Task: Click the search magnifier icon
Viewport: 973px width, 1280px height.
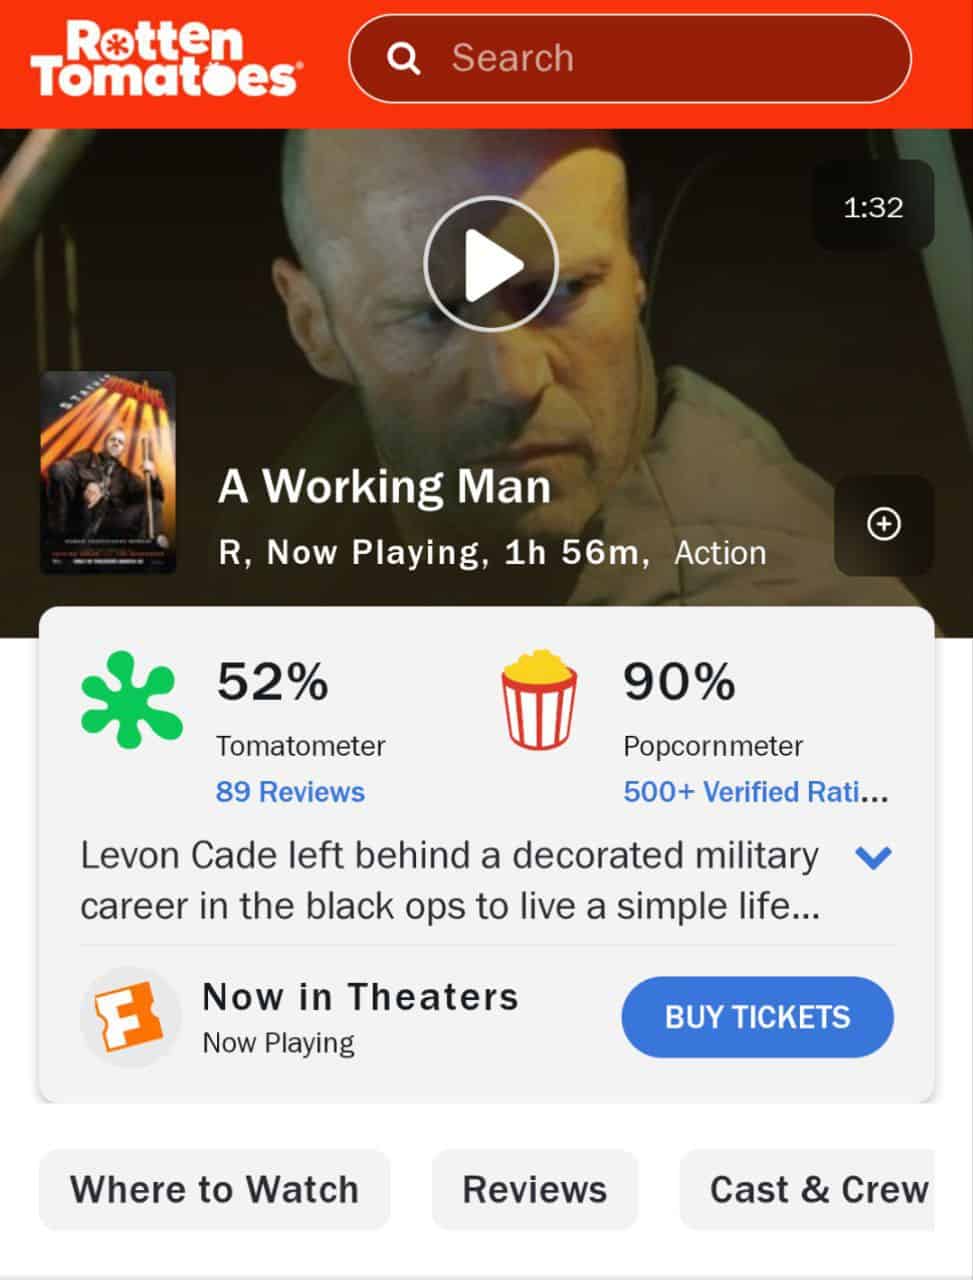Action: 403,58
